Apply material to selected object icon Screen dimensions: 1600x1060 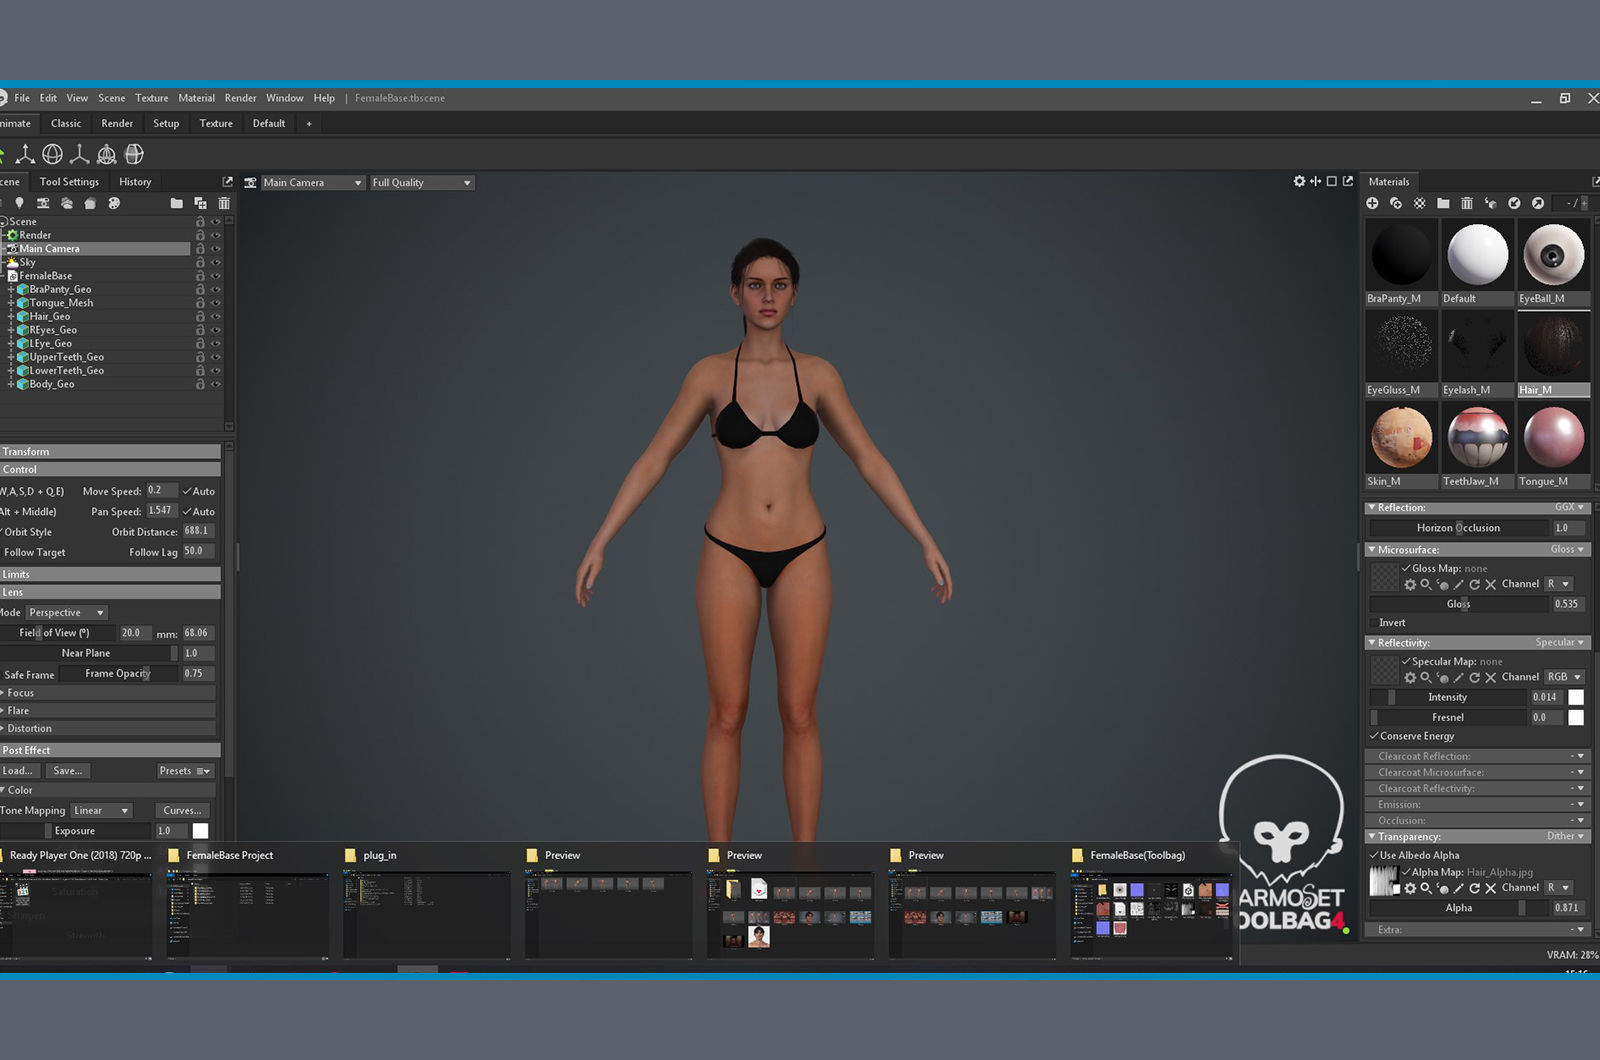pyautogui.click(x=1490, y=203)
